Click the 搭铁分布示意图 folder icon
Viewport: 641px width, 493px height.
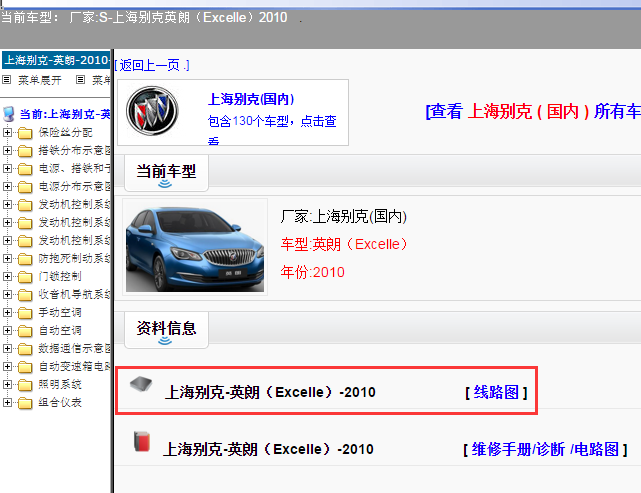click(25, 151)
